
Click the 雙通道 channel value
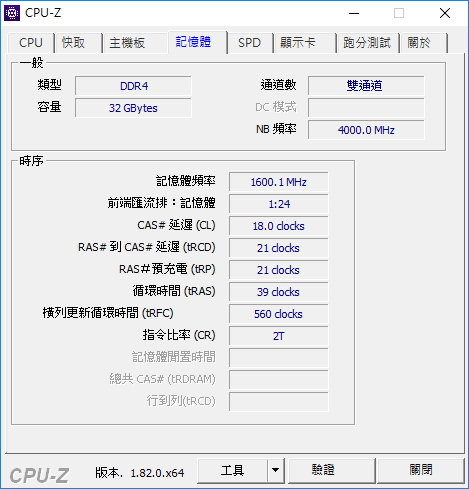366,86
